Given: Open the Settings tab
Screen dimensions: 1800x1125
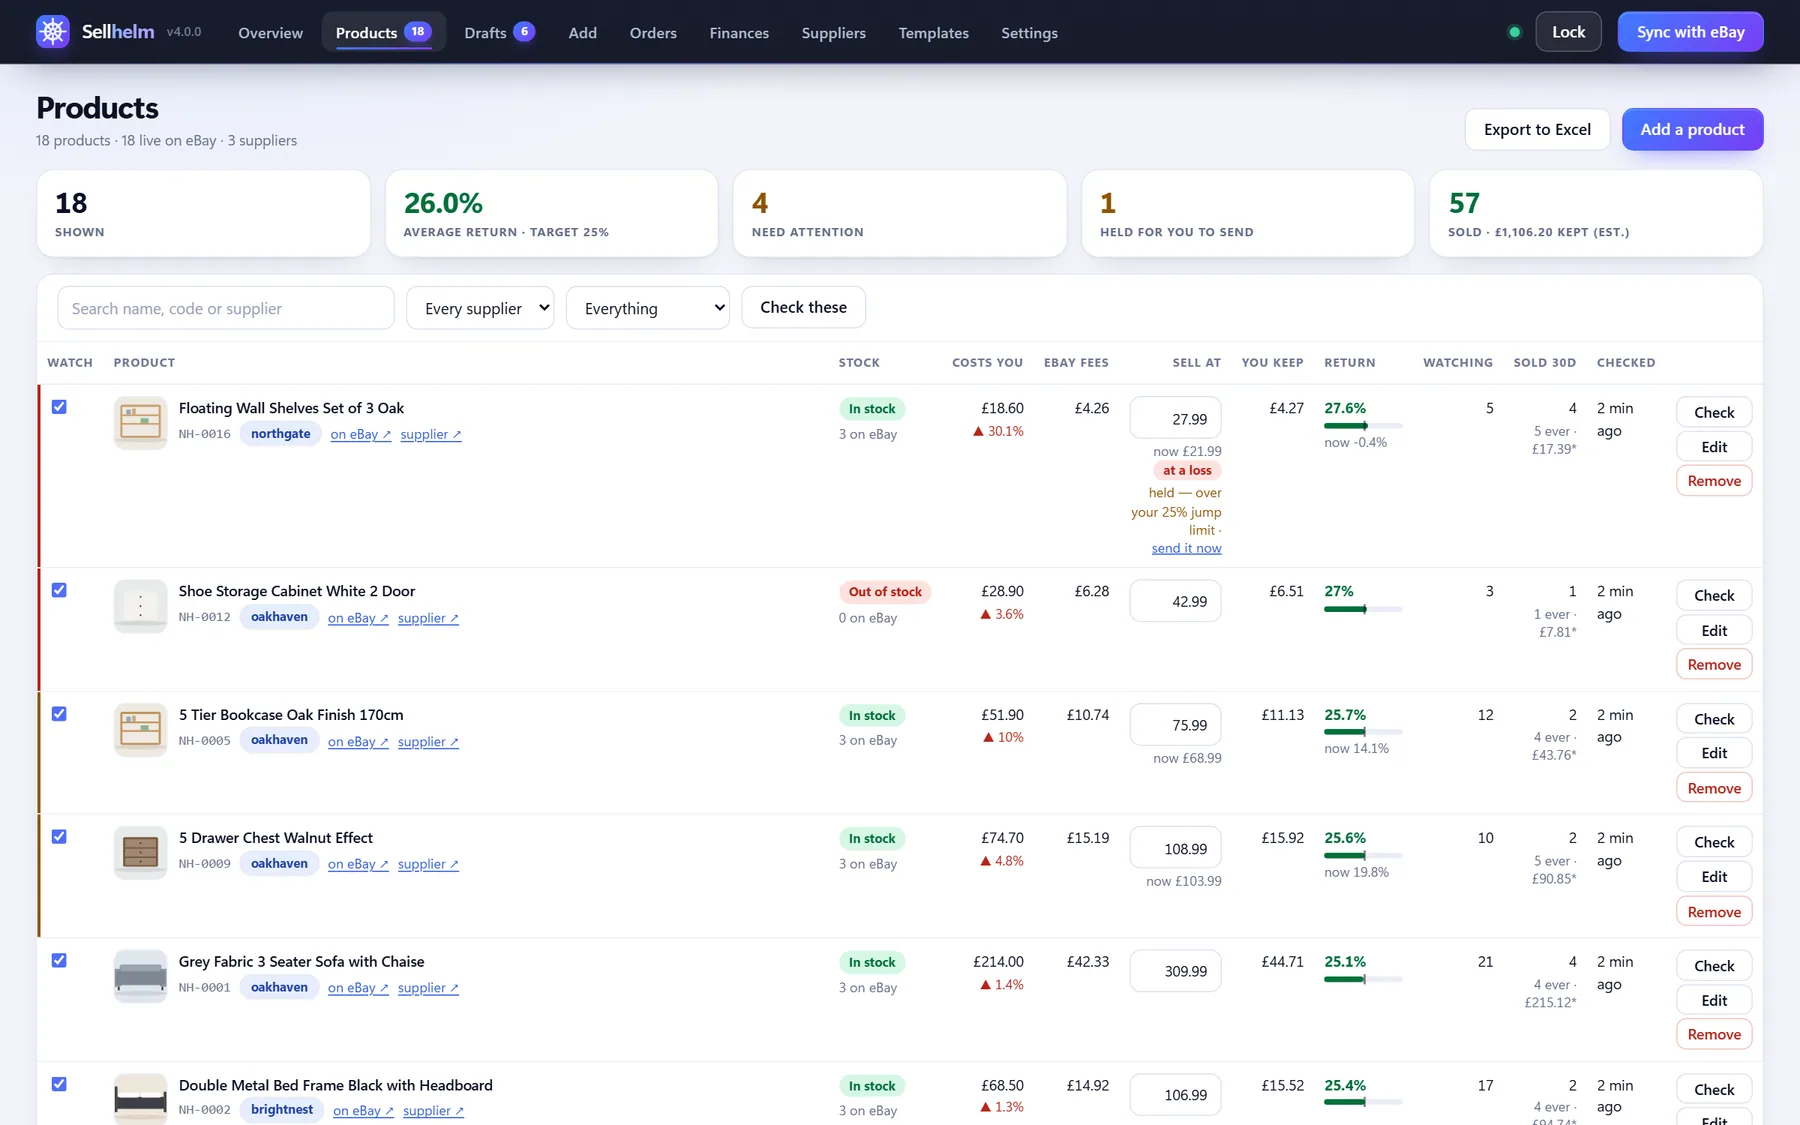Looking at the screenshot, I should [x=1029, y=32].
